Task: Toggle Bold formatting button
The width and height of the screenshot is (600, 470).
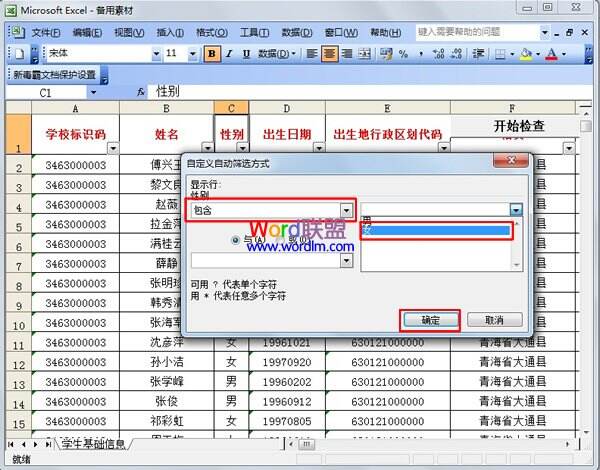Action: 212,54
